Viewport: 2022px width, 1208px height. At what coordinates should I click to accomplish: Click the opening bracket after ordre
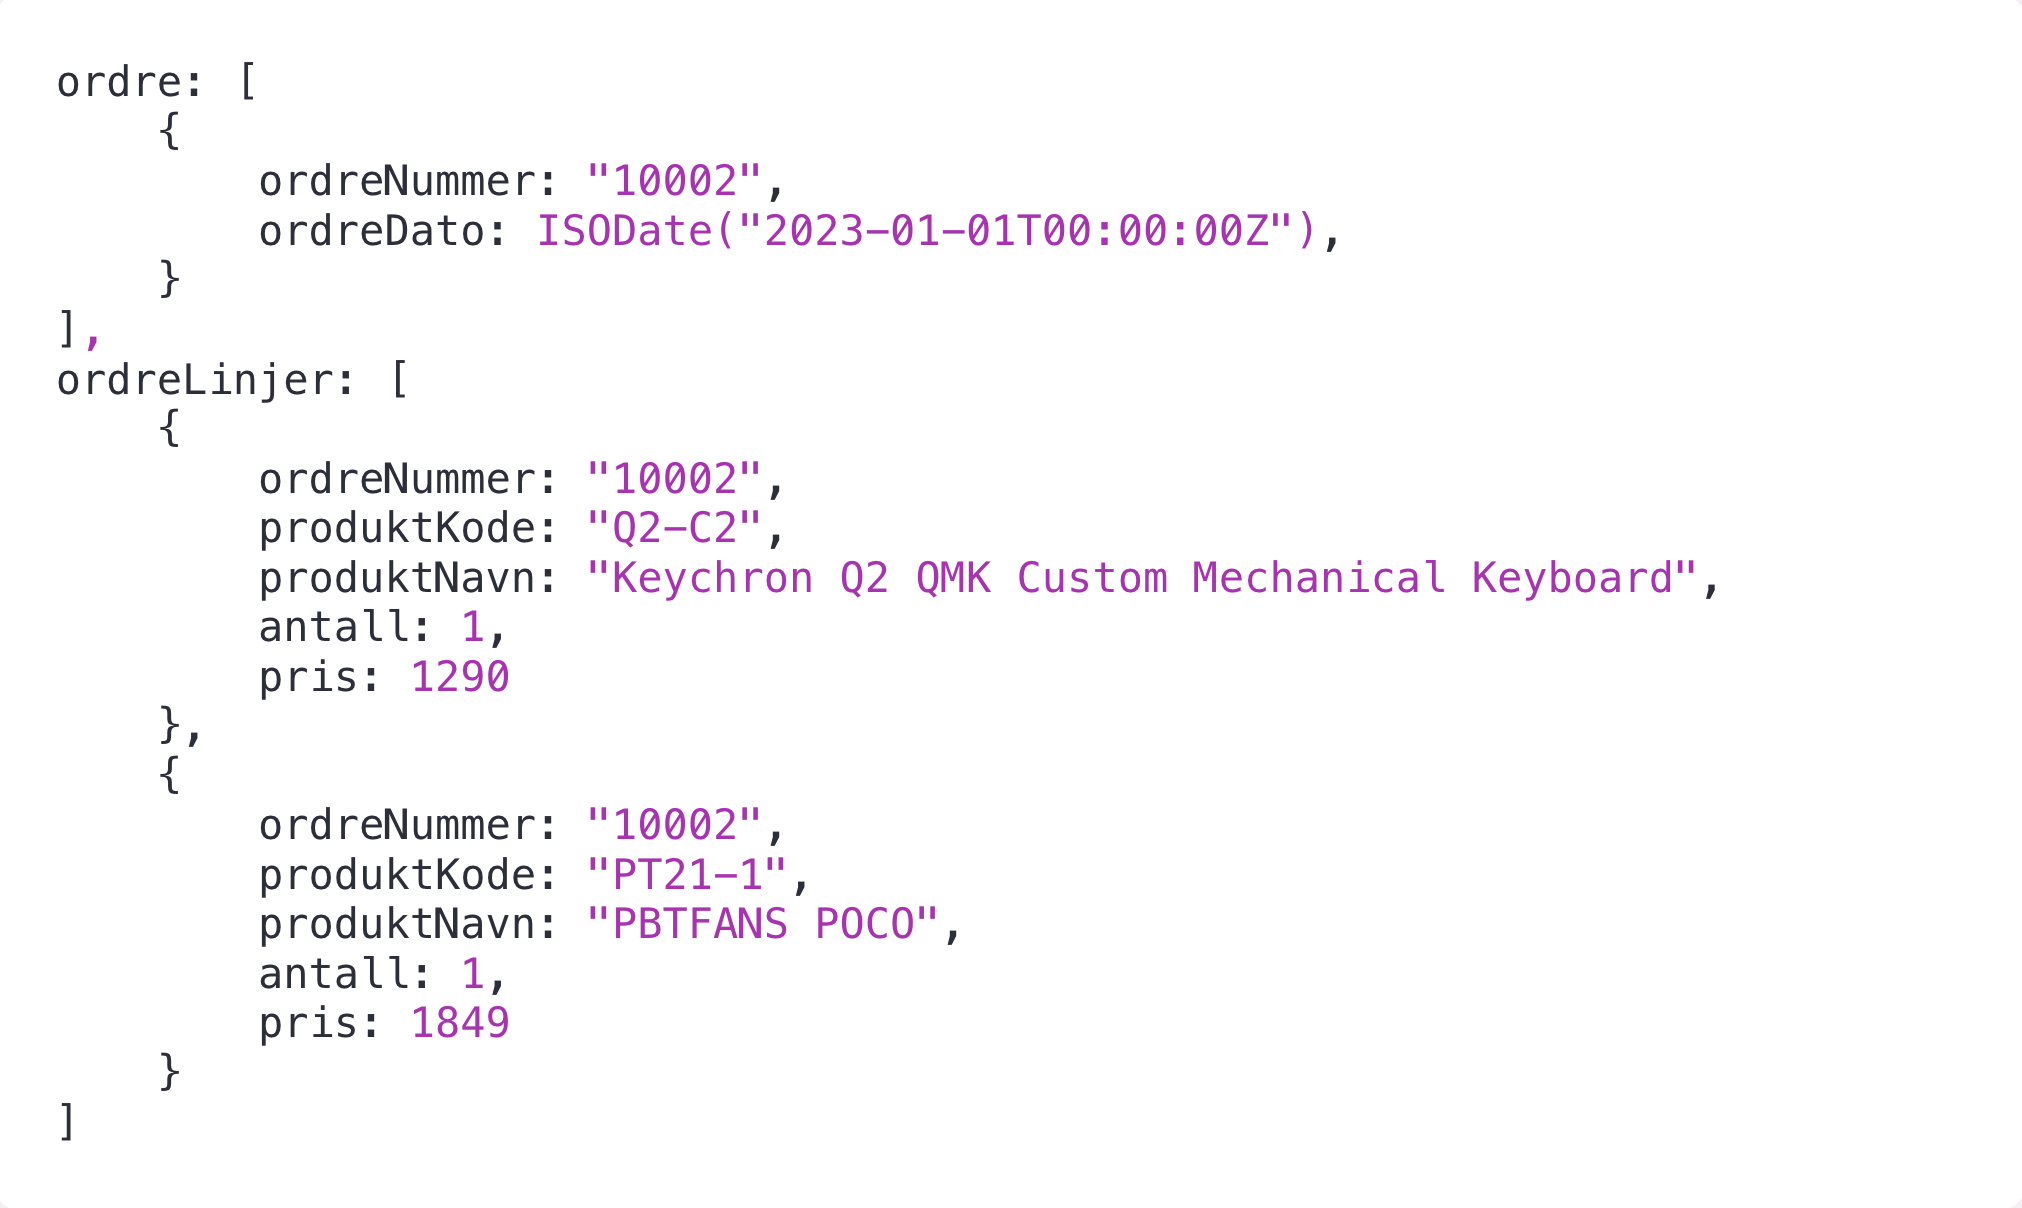point(247,82)
